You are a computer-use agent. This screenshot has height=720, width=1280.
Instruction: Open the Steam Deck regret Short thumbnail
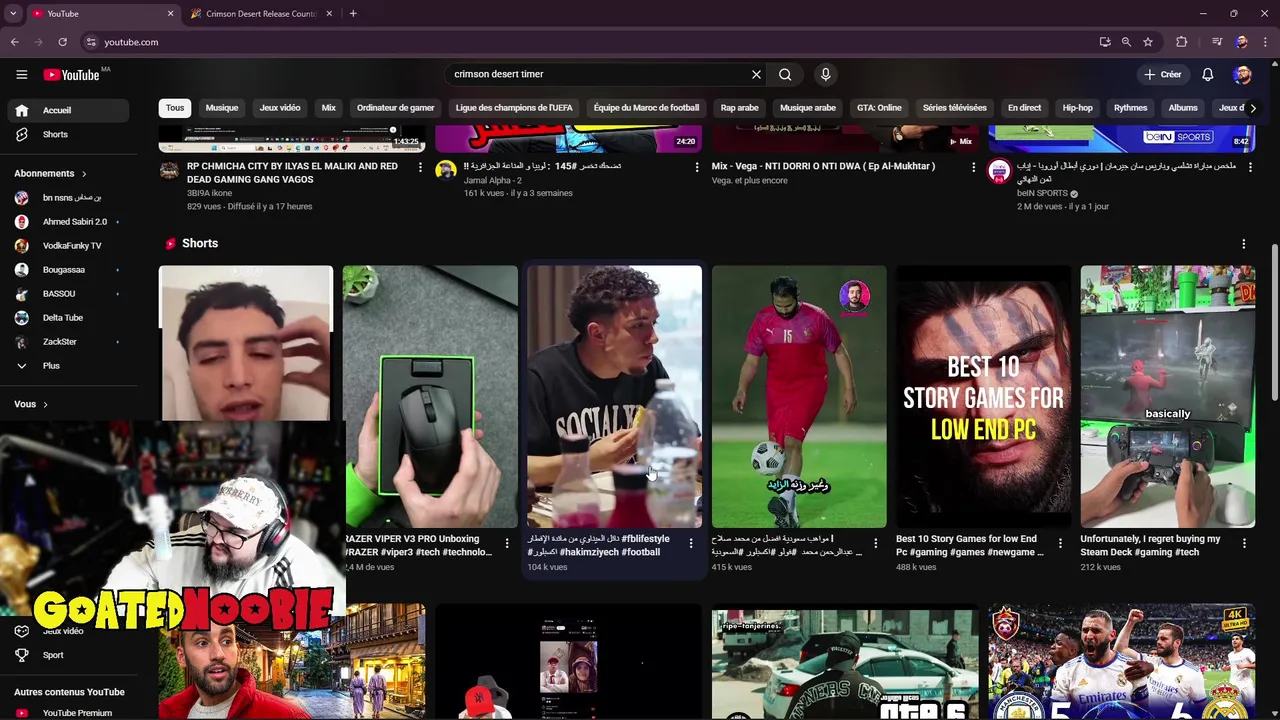[x=1167, y=396]
